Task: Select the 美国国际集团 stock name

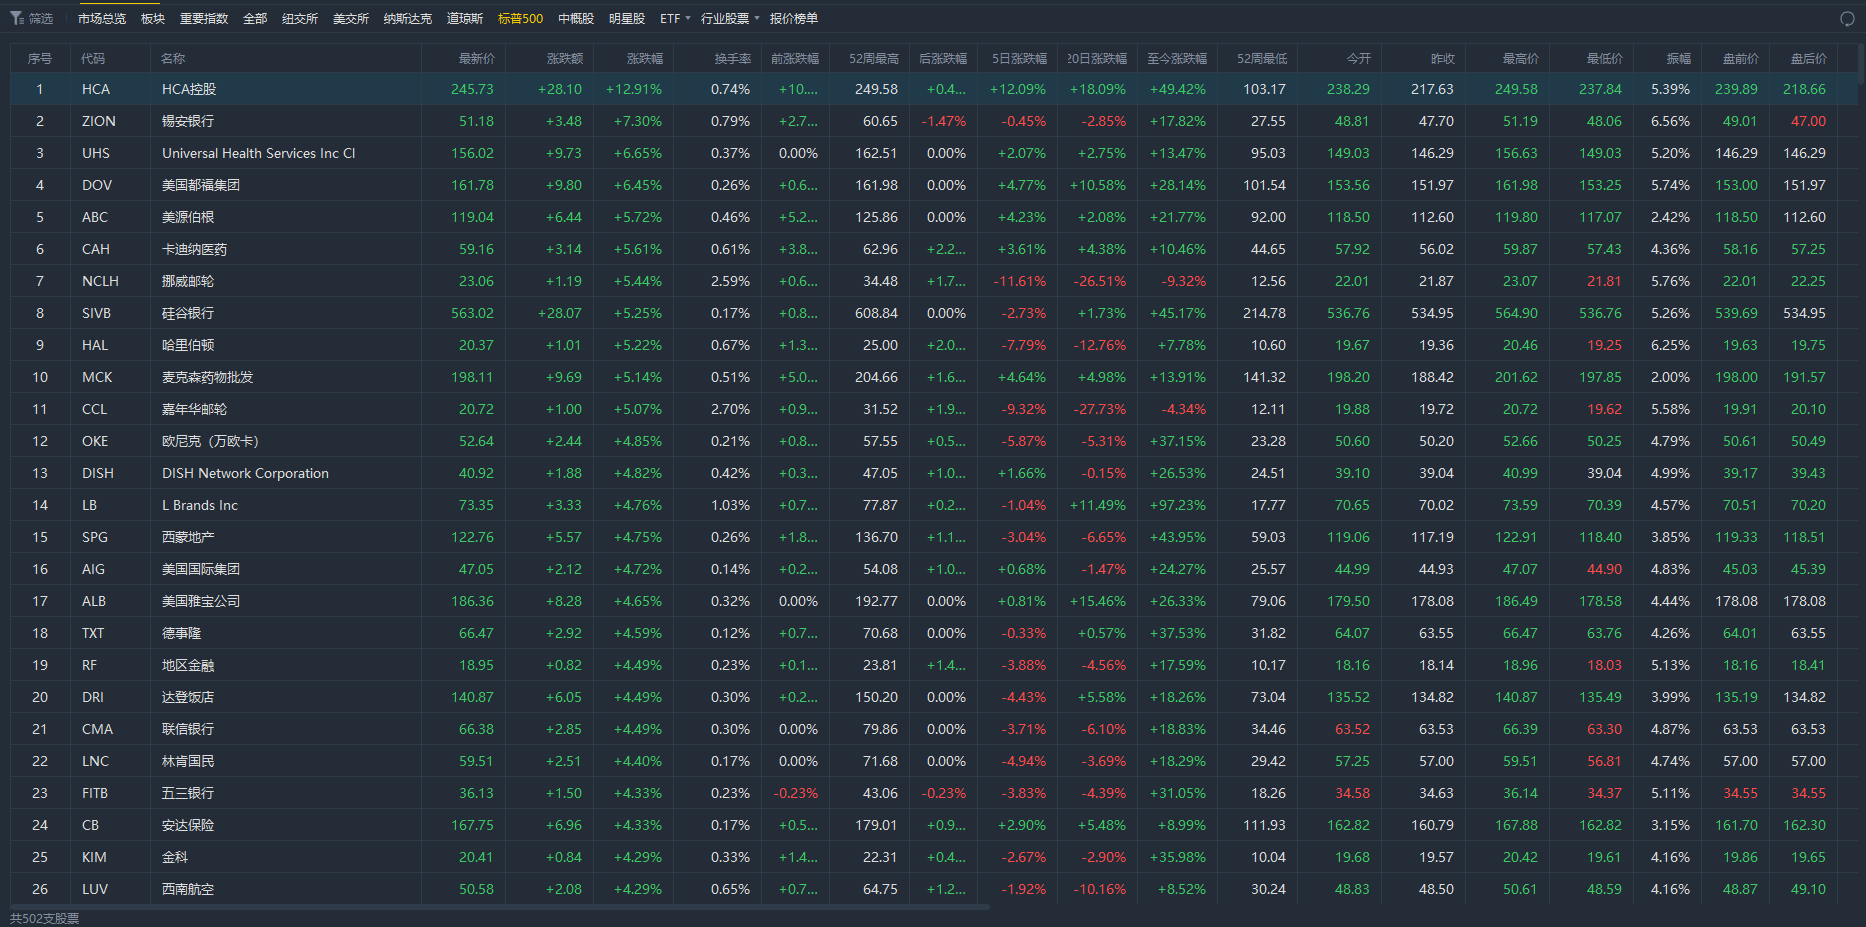Action: [x=201, y=569]
